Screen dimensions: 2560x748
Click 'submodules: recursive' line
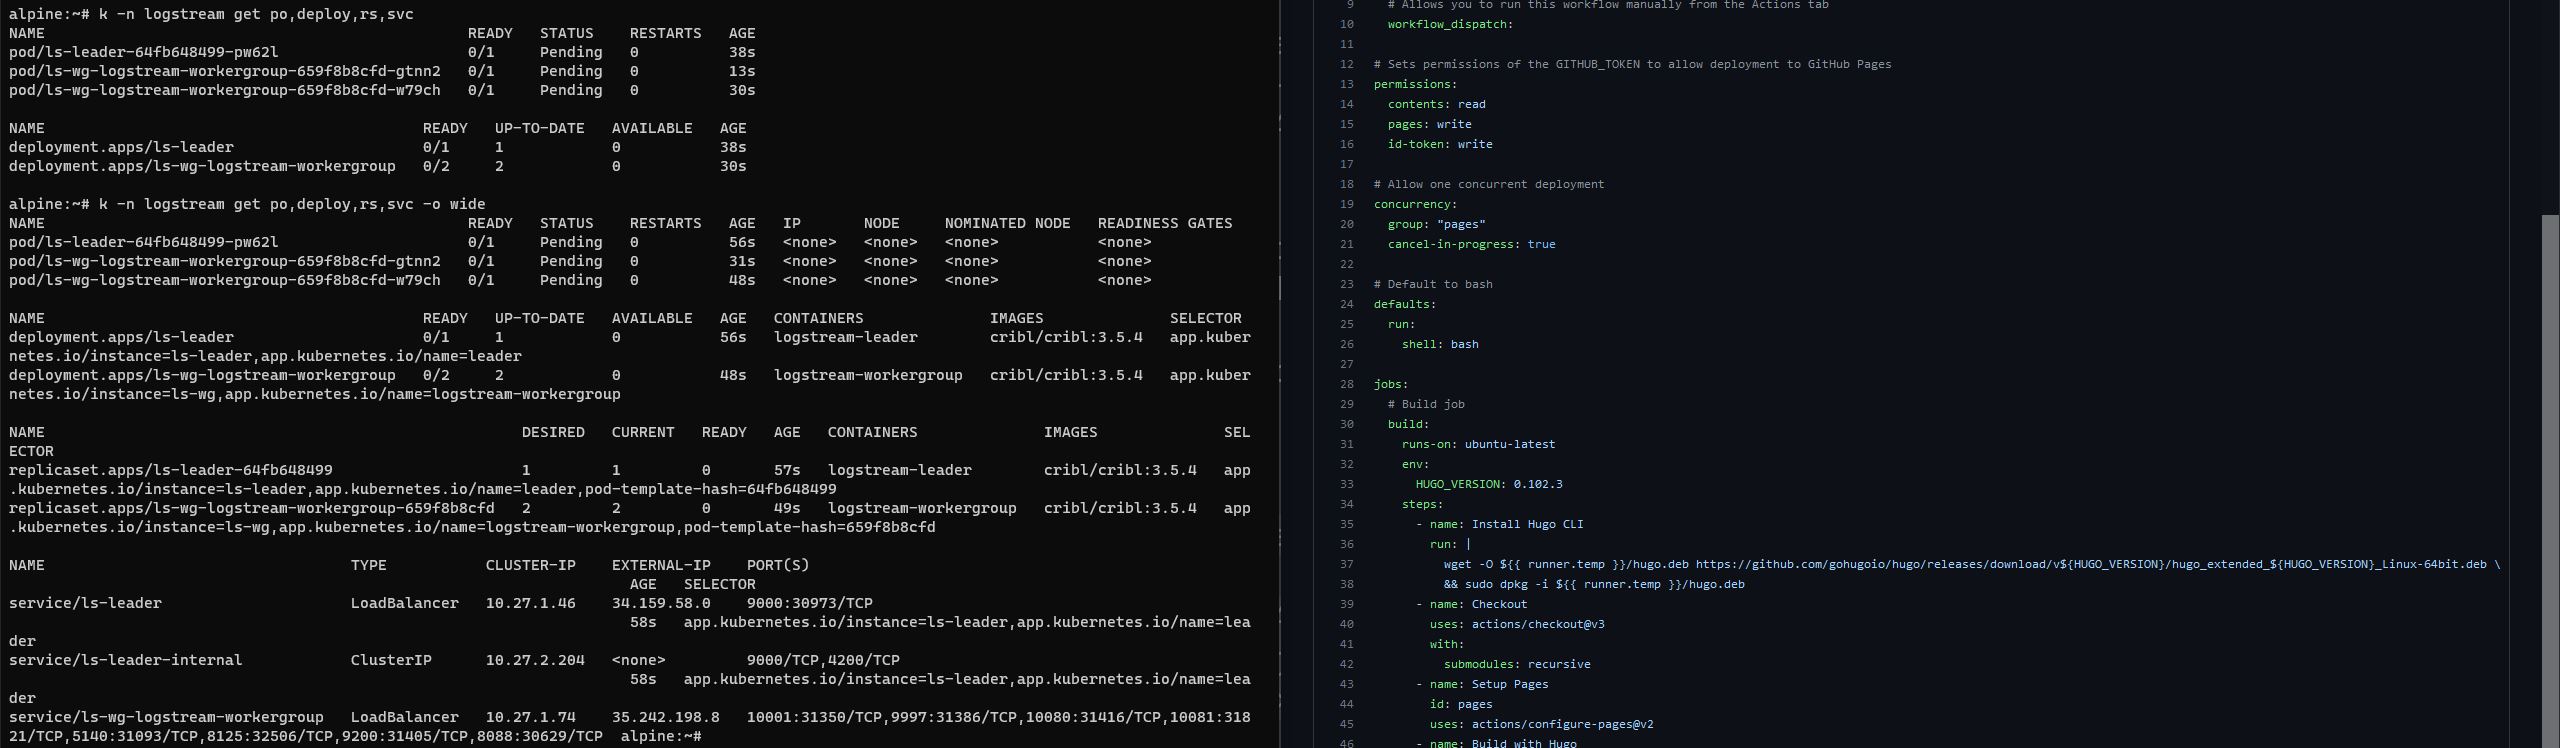click(x=1517, y=664)
